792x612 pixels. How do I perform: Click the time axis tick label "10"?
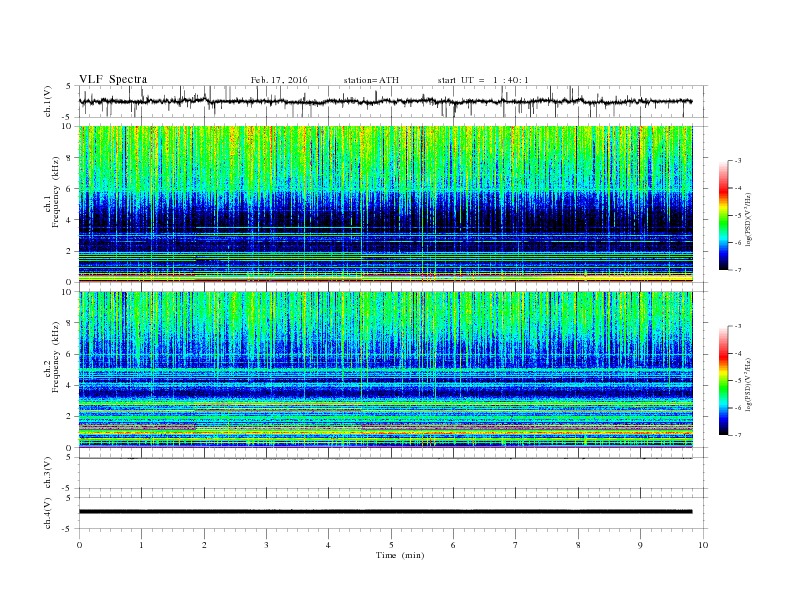click(703, 545)
